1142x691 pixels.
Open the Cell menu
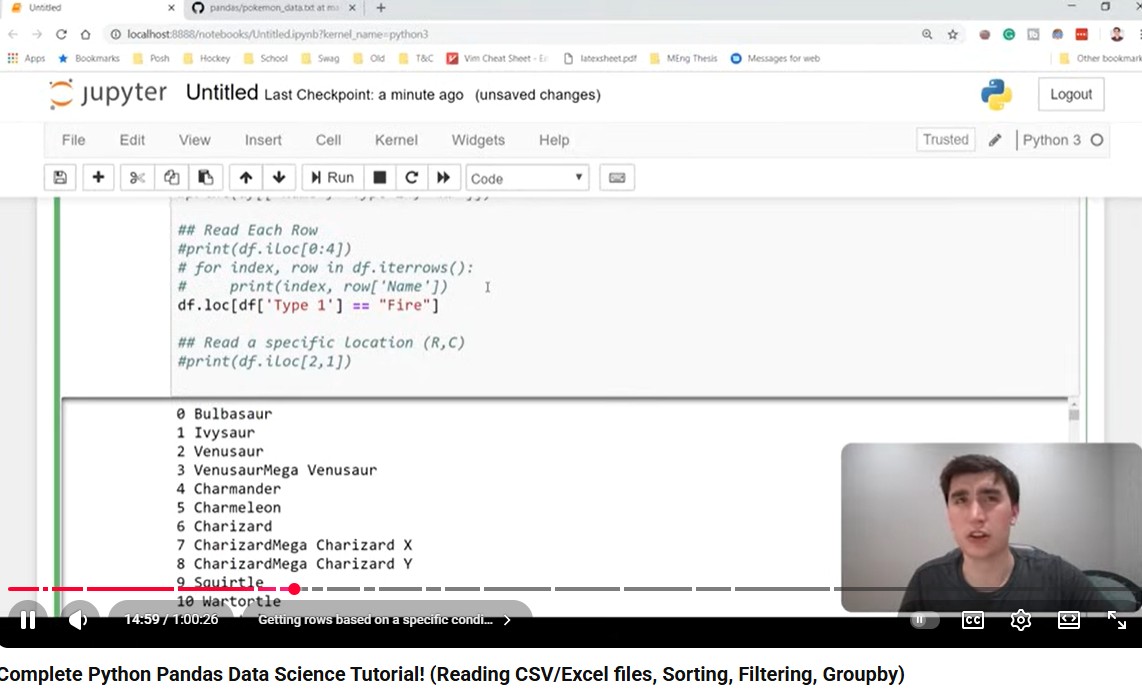[x=328, y=140]
